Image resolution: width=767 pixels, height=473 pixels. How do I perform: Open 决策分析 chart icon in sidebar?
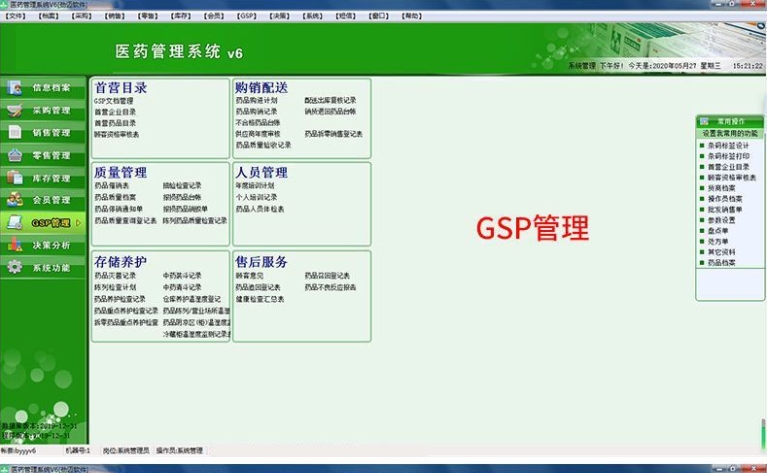point(15,245)
